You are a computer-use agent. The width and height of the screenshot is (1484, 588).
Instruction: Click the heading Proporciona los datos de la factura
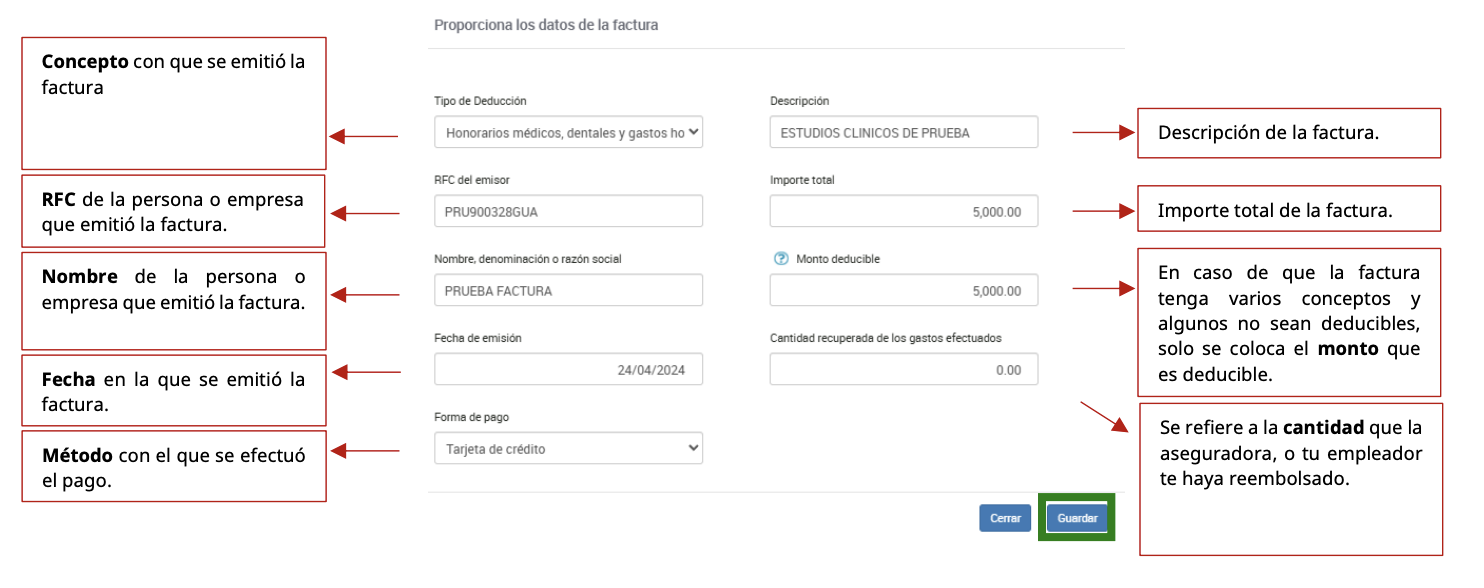click(x=546, y=25)
